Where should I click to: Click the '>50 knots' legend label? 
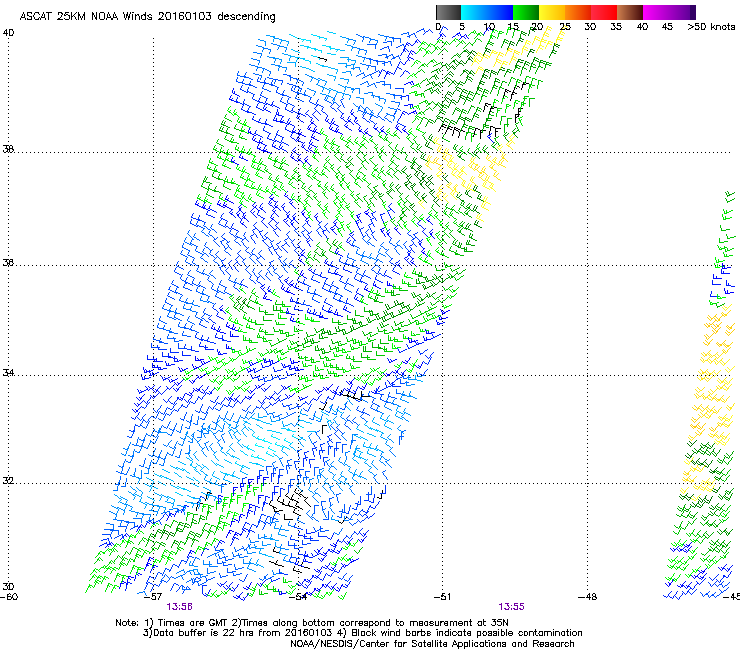[711, 27]
